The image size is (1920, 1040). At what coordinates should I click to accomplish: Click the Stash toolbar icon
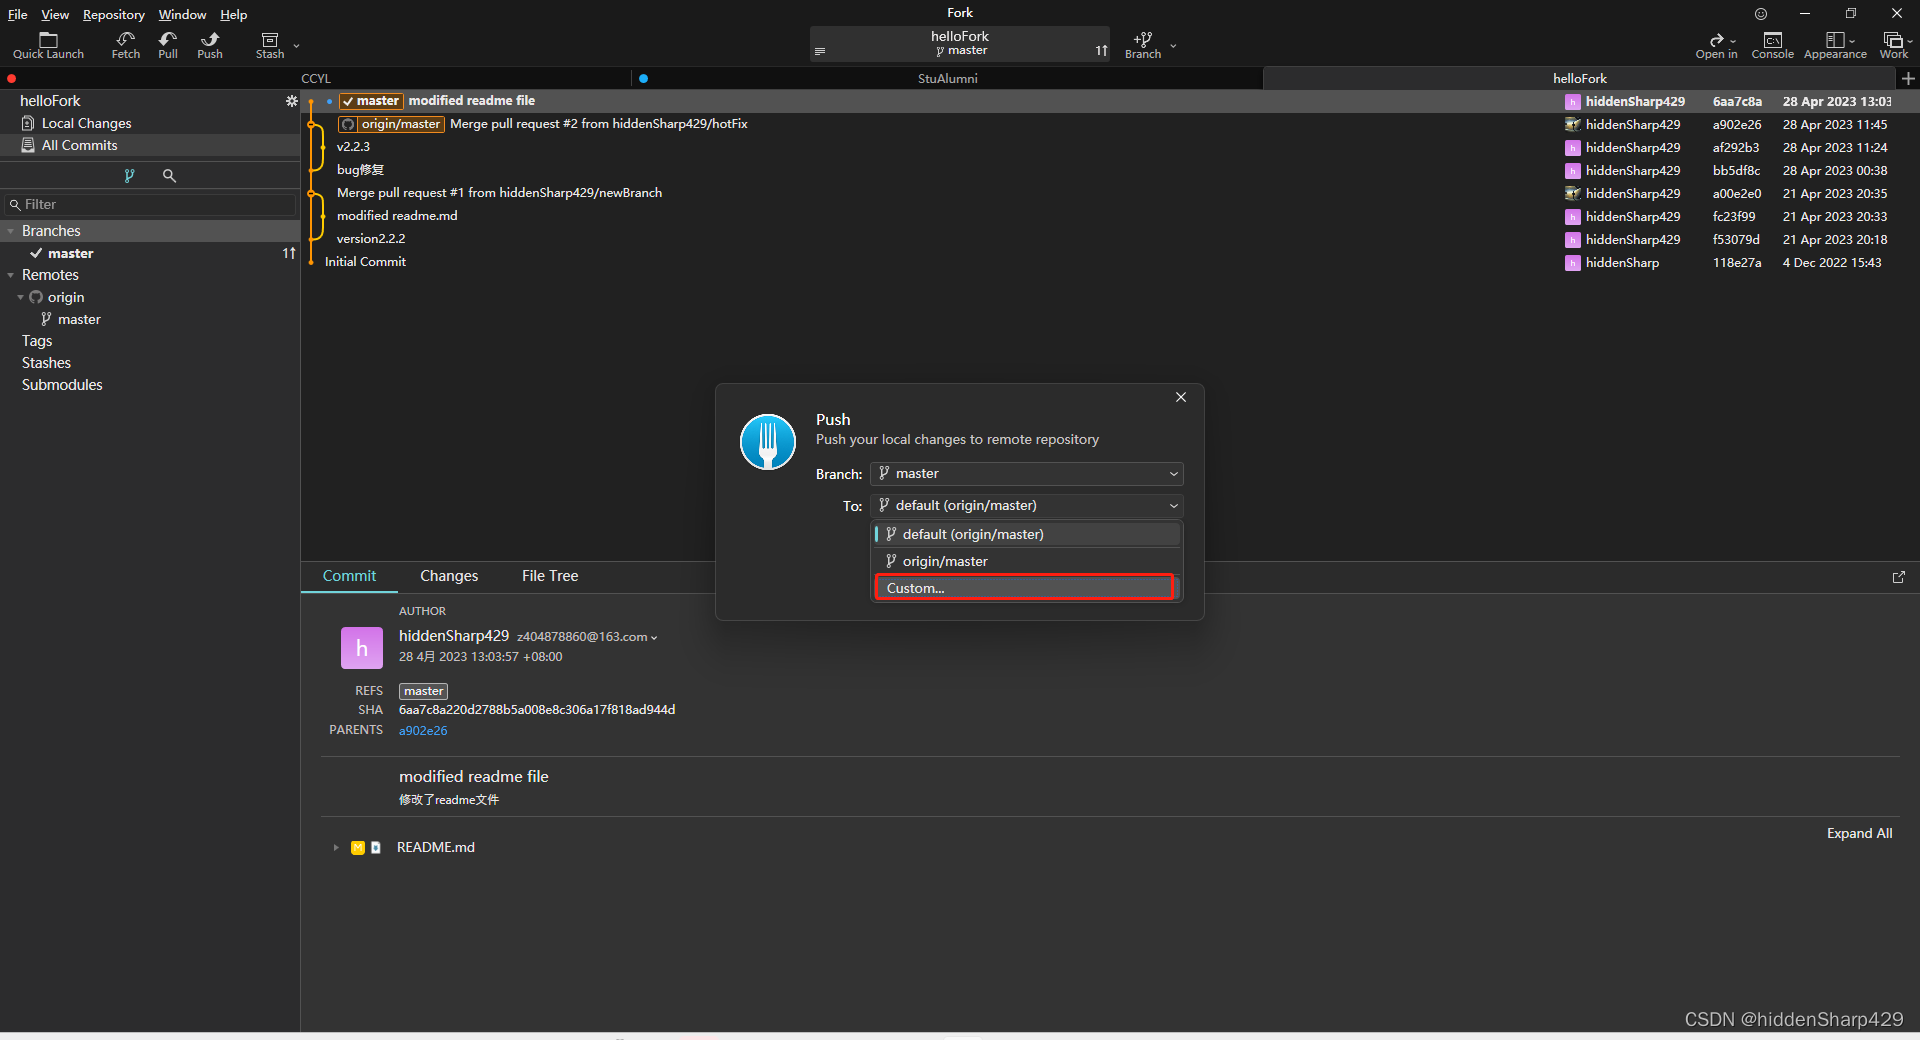point(270,45)
